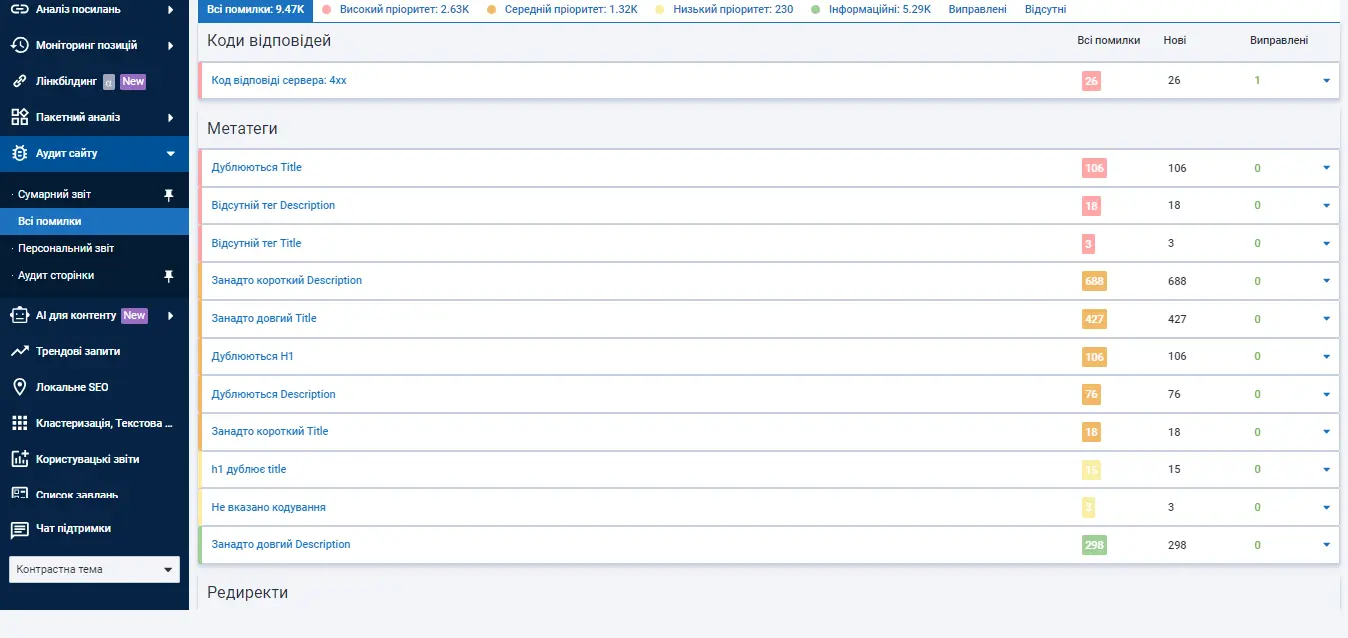Click the Кластеризація grid icon
The image size is (1348, 638).
click(x=19, y=423)
